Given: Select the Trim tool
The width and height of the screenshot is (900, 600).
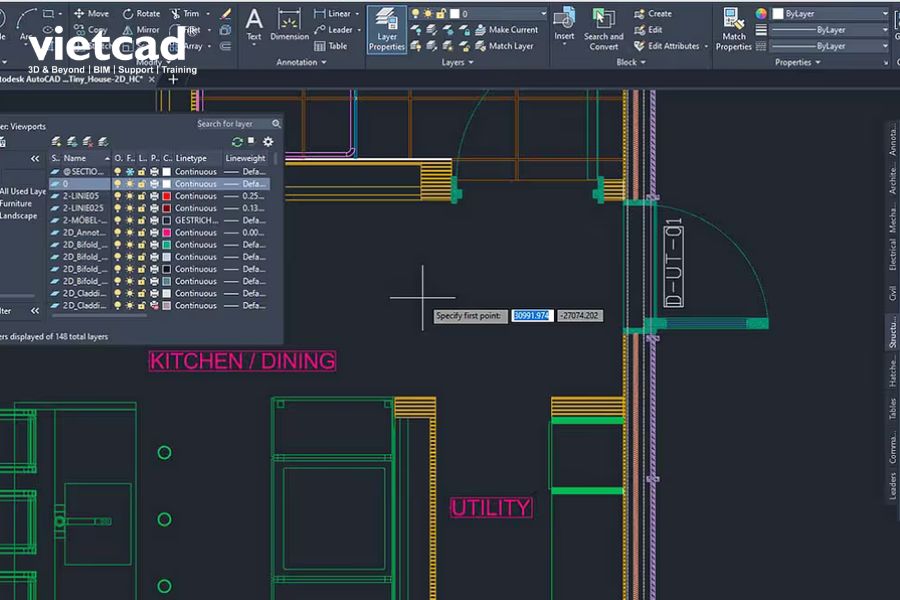Looking at the screenshot, I should point(185,13).
